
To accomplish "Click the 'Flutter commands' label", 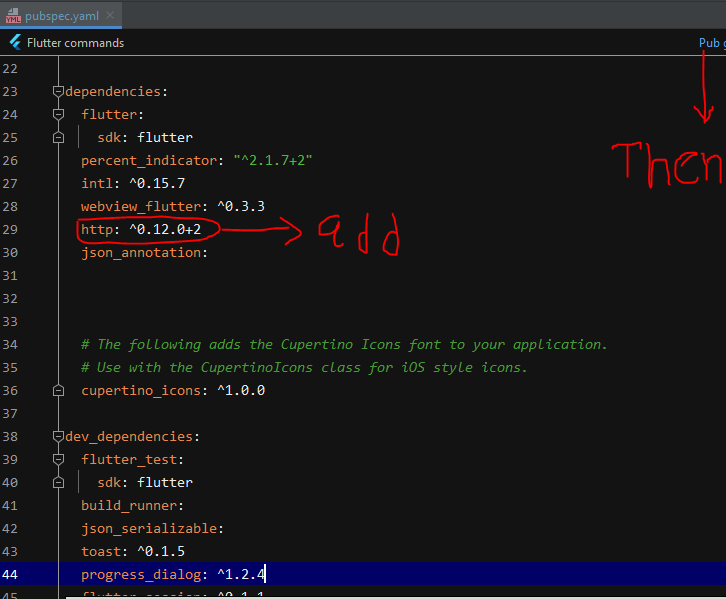I will pyautogui.click(x=75, y=43).
